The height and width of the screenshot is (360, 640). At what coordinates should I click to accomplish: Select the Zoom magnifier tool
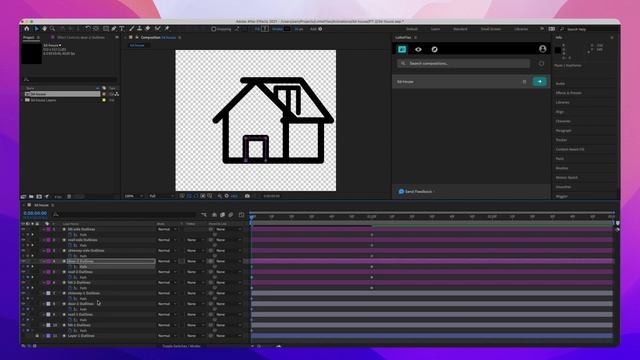[x=52, y=29]
